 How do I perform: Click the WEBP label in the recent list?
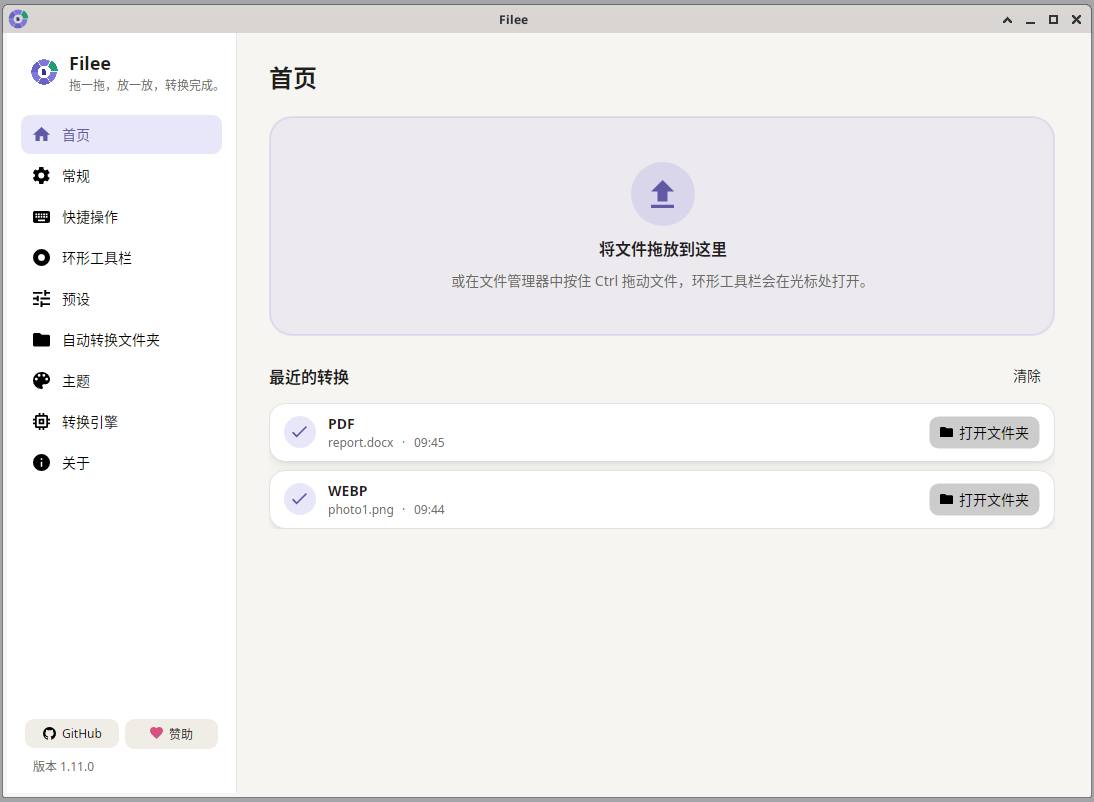coord(347,491)
